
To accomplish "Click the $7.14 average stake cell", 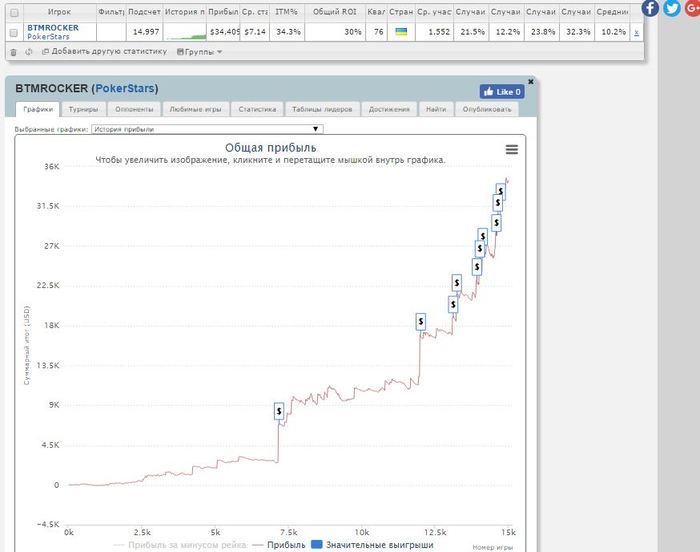I will click(x=255, y=32).
